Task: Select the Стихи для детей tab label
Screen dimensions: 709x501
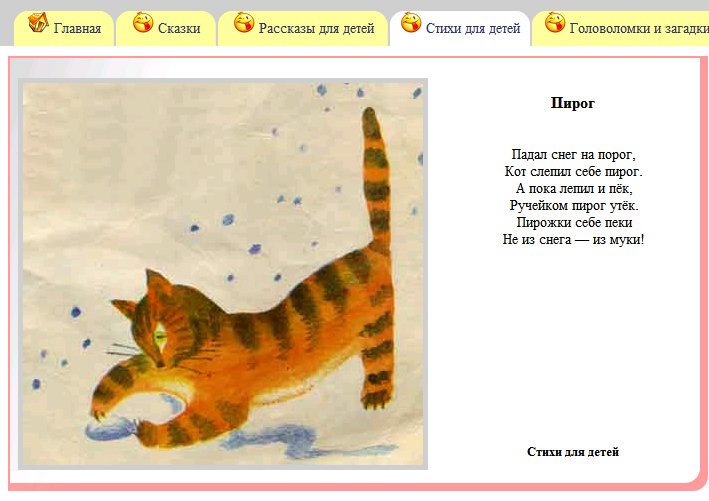Action: click(x=473, y=28)
